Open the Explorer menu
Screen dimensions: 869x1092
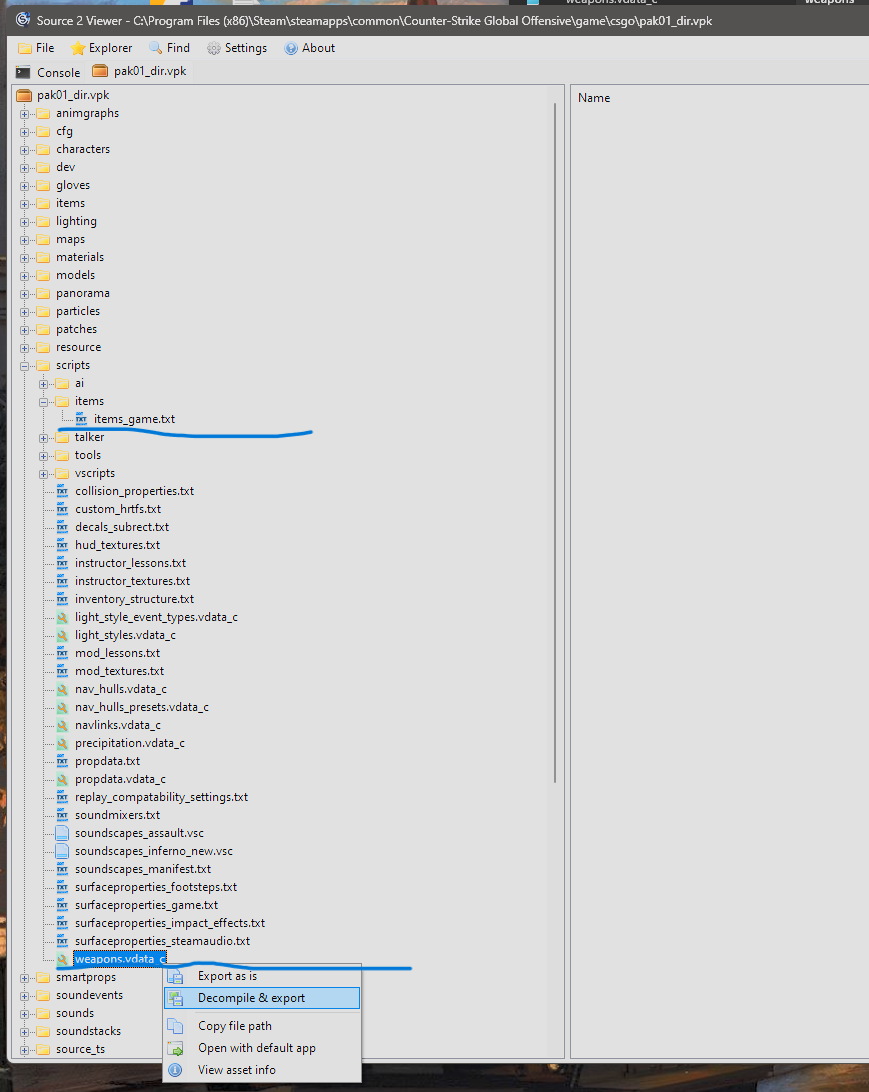pos(102,48)
